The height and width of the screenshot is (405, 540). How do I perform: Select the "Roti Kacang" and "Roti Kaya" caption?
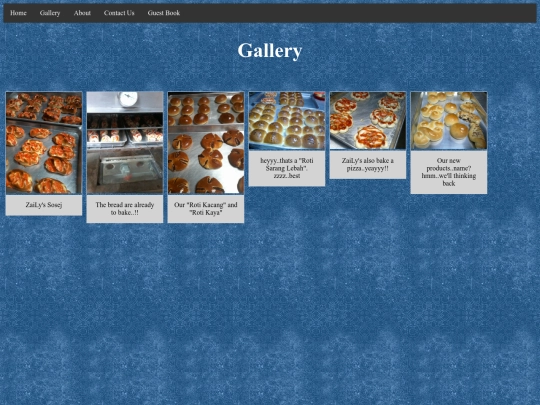click(x=206, y=209)
